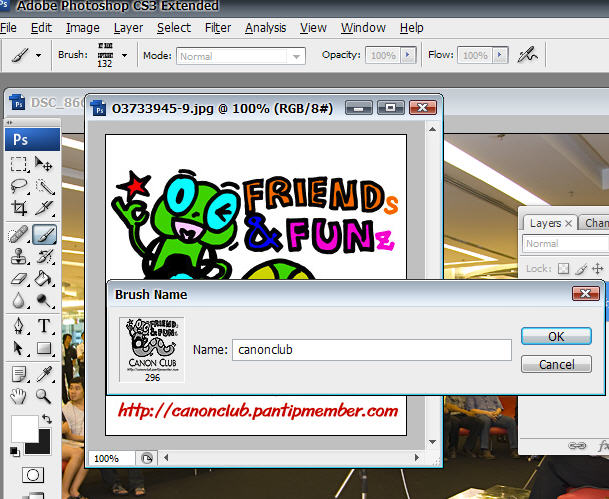Reset default foreground and background colors
Screen dimensions: 609x499
pyautogui.click(x=15, y=452)
